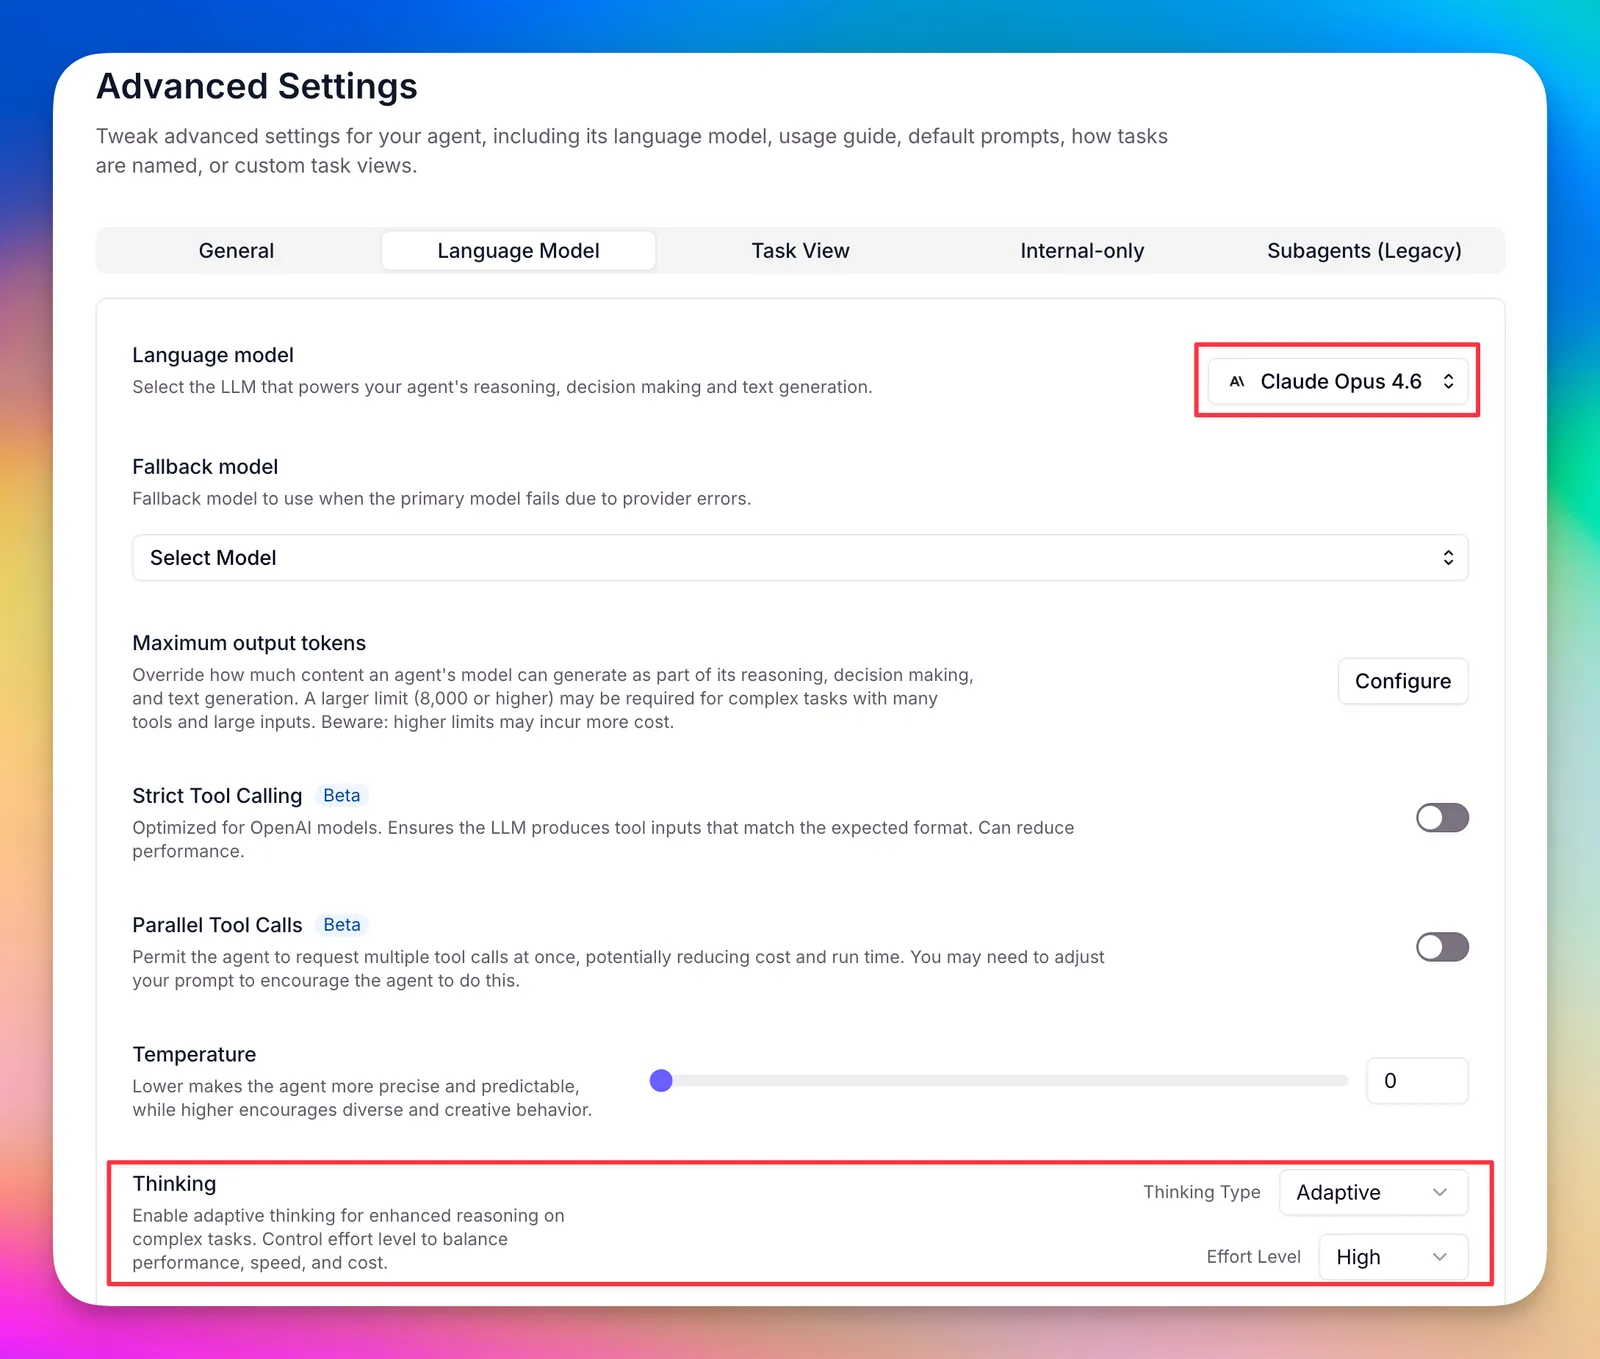The width and height of the screenshot is (1600, 1359).
Task: Click the Thinking setting label
Action: [x=174, y=1184]
